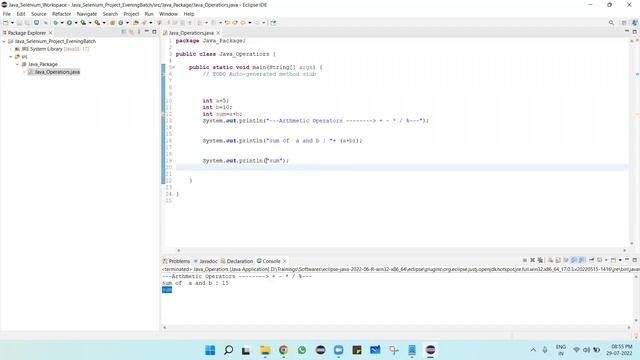The image size is (640, 360).
Task: Click the Coverage run icon
Action: pos(83,23)
